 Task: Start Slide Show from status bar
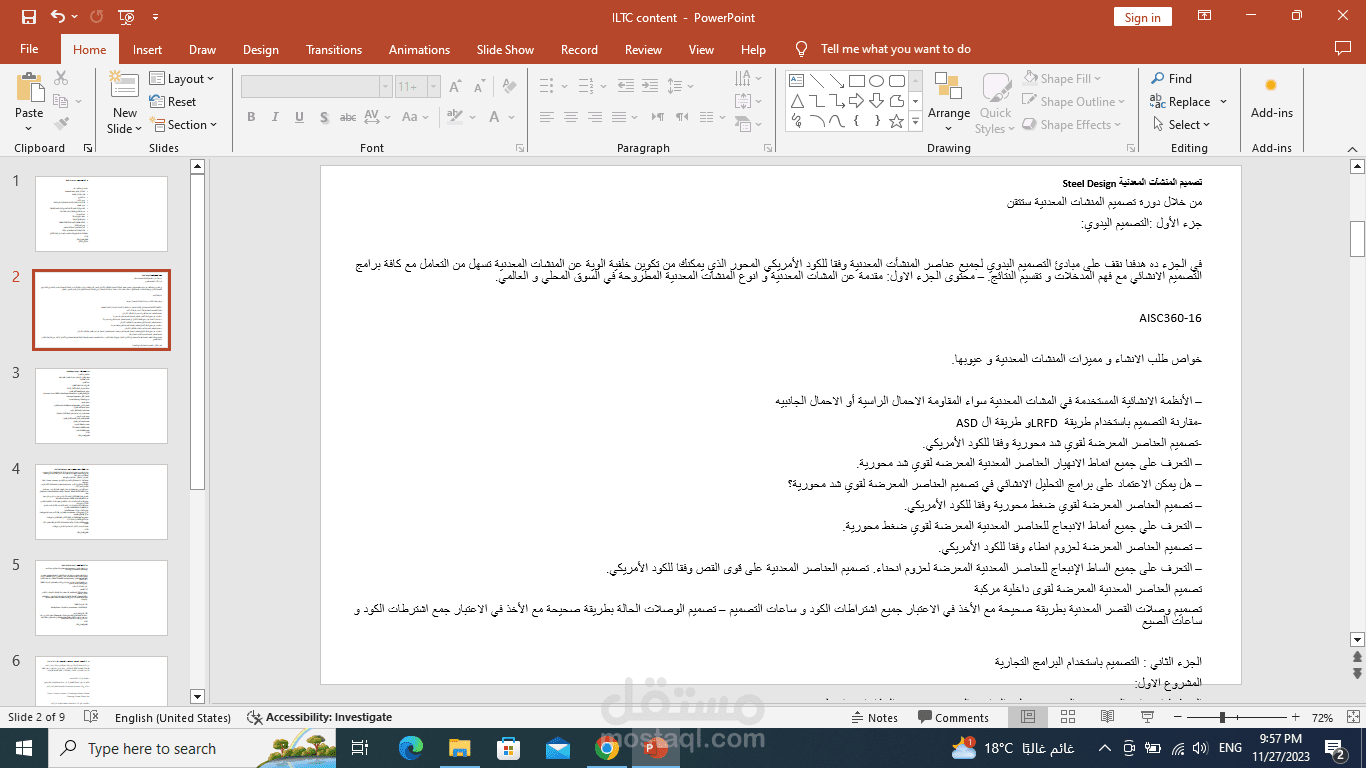pyautogui.click(x=1148, y=717)
